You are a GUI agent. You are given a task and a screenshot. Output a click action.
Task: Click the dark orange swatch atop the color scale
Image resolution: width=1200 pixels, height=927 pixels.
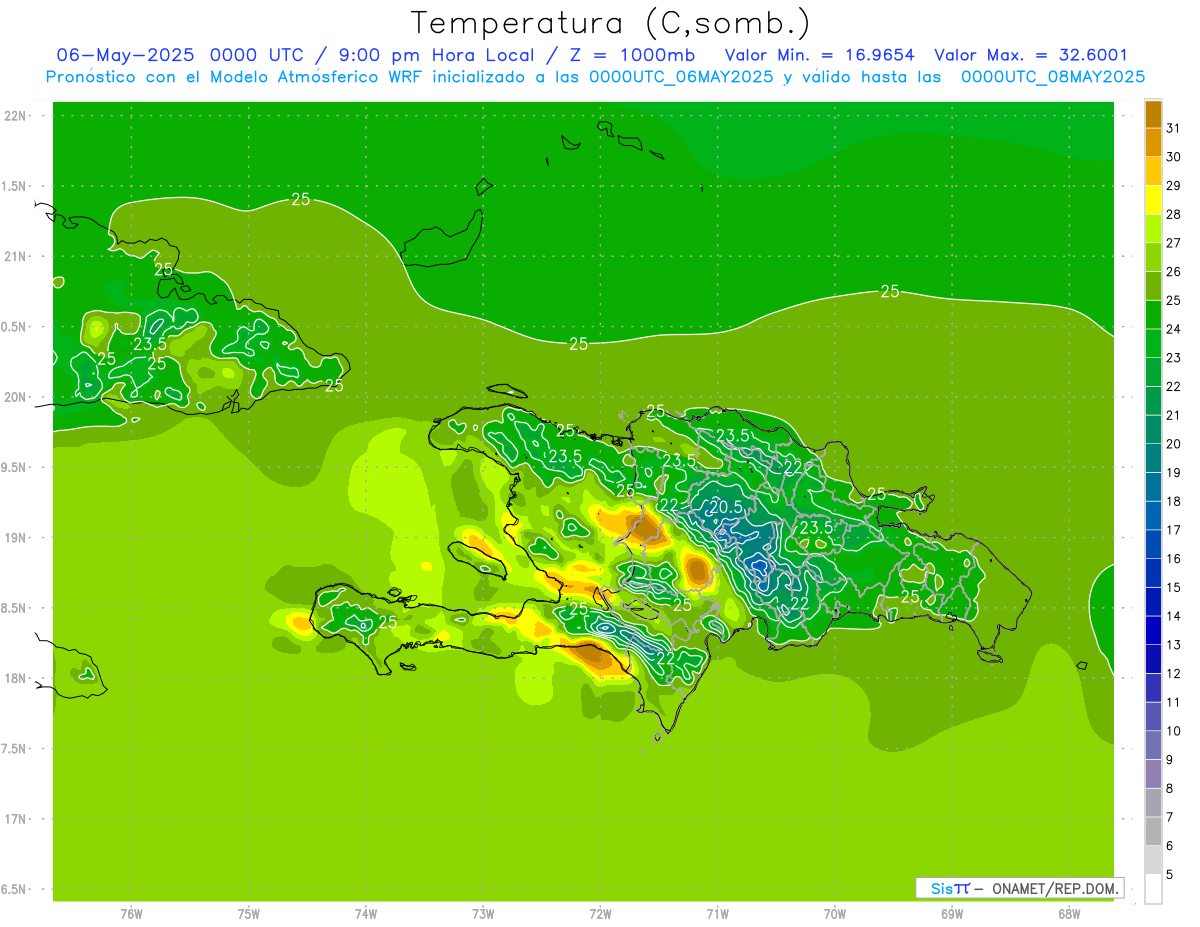click(1153, 114)
